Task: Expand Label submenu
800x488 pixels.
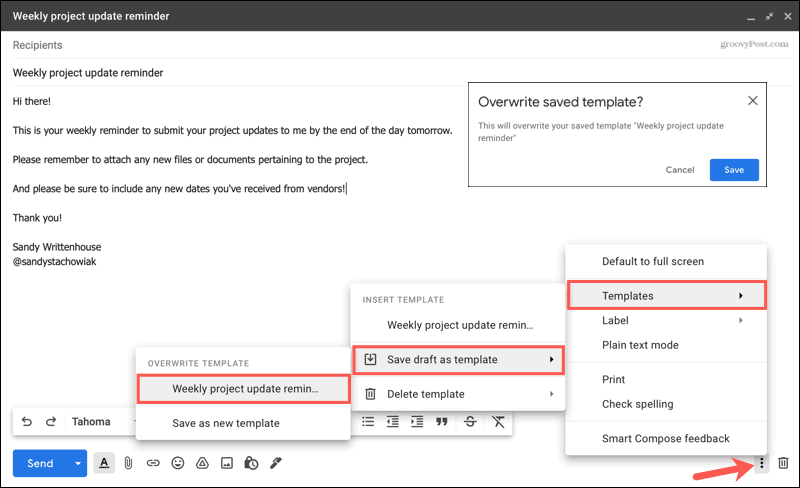Action: (x=666, y=321)
